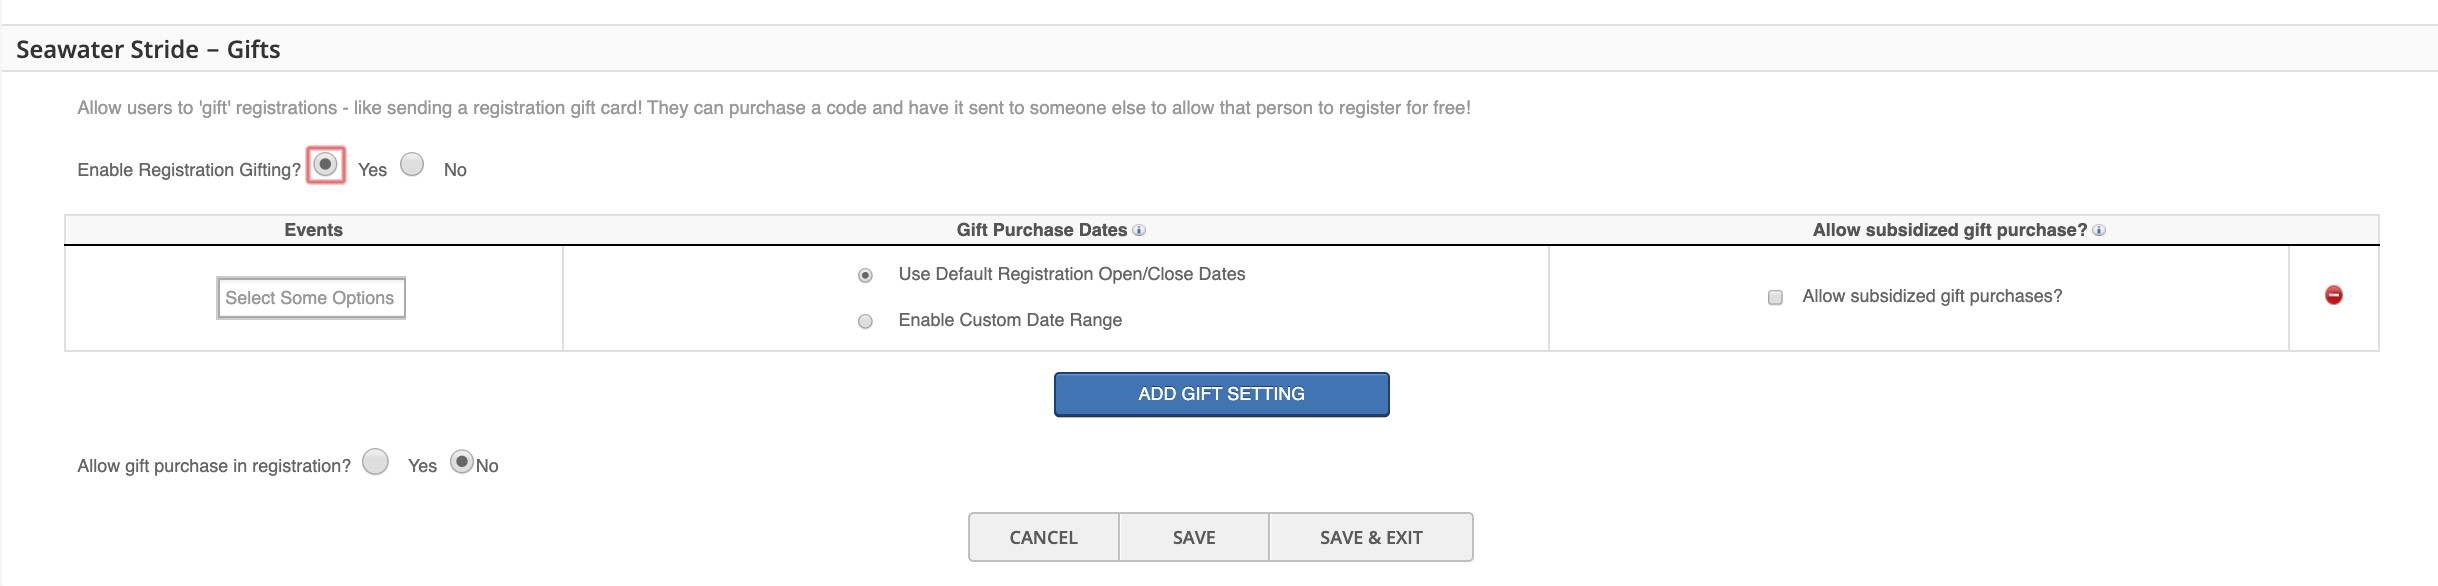Click the ADD GIFT SETTING button

pyautogui.click(x=1221, y=394)
